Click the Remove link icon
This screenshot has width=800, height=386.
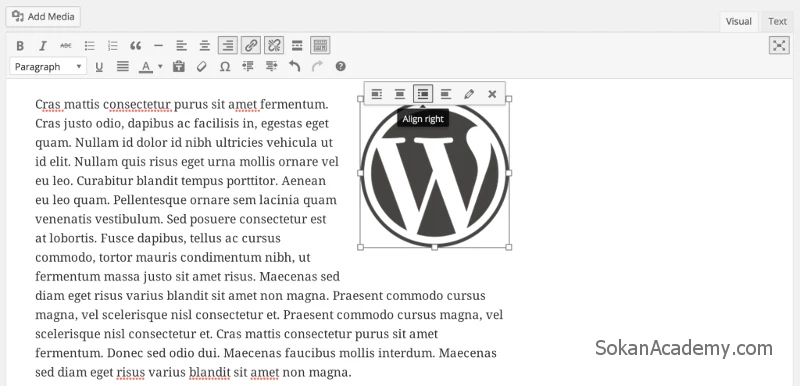click(274, 45)
